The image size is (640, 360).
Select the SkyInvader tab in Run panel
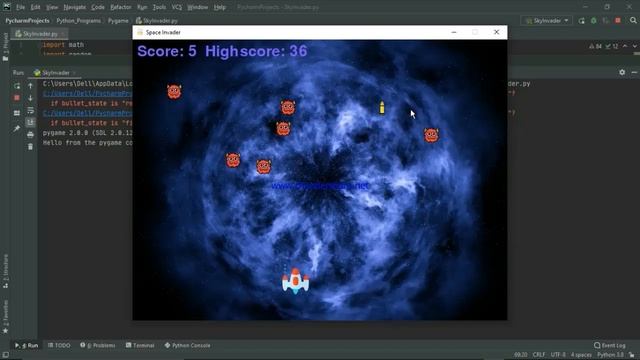56,73
